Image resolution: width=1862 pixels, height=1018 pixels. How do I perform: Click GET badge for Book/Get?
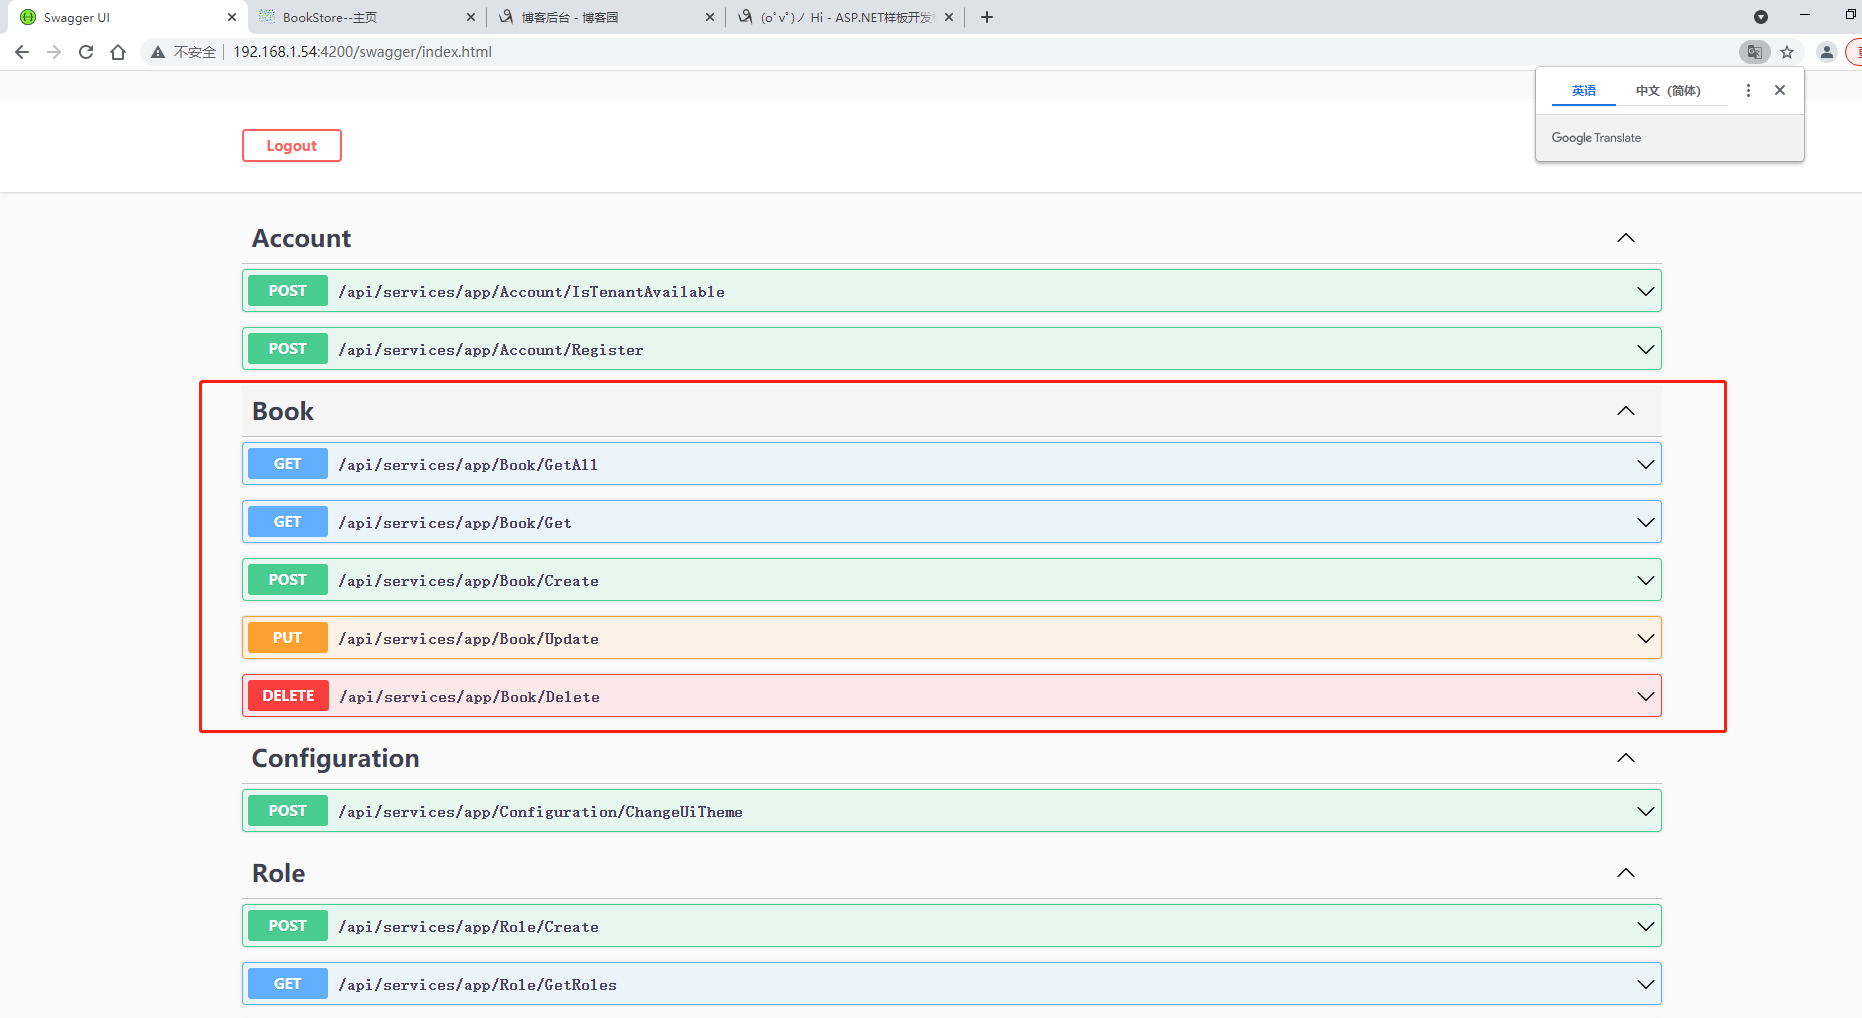288,522
